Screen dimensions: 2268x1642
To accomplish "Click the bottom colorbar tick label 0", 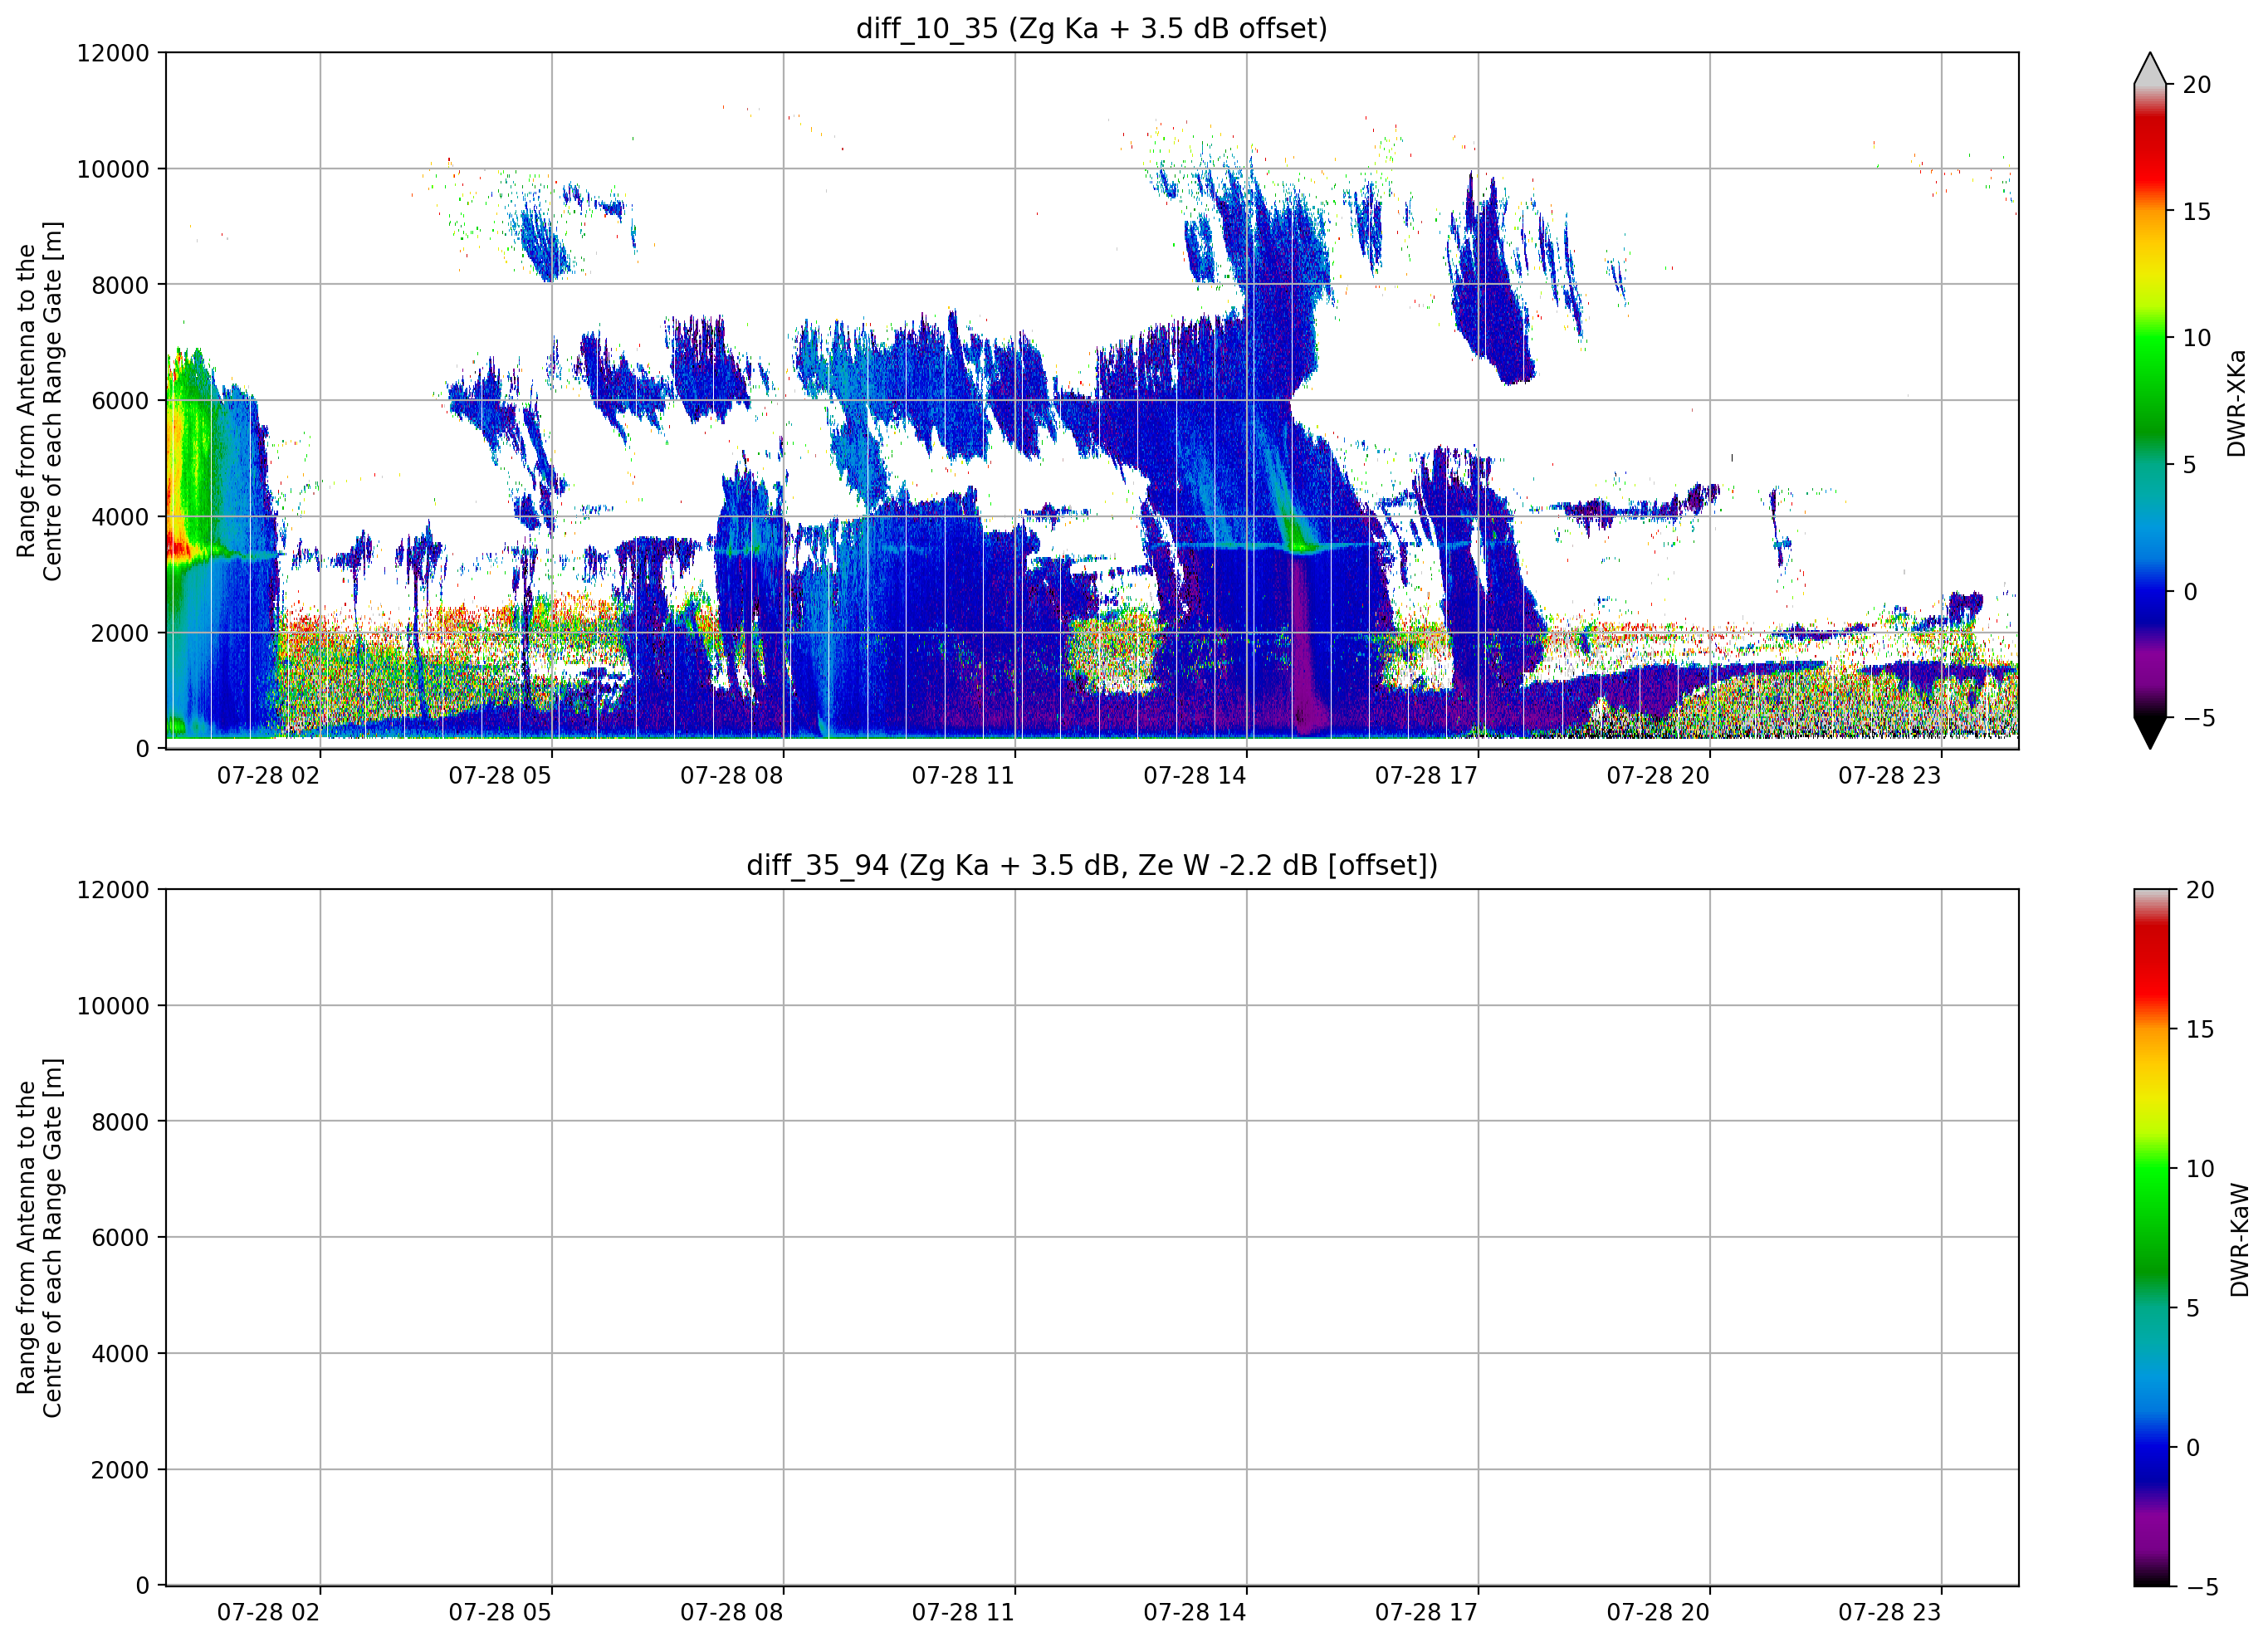I will [x=2193, y=1447].
